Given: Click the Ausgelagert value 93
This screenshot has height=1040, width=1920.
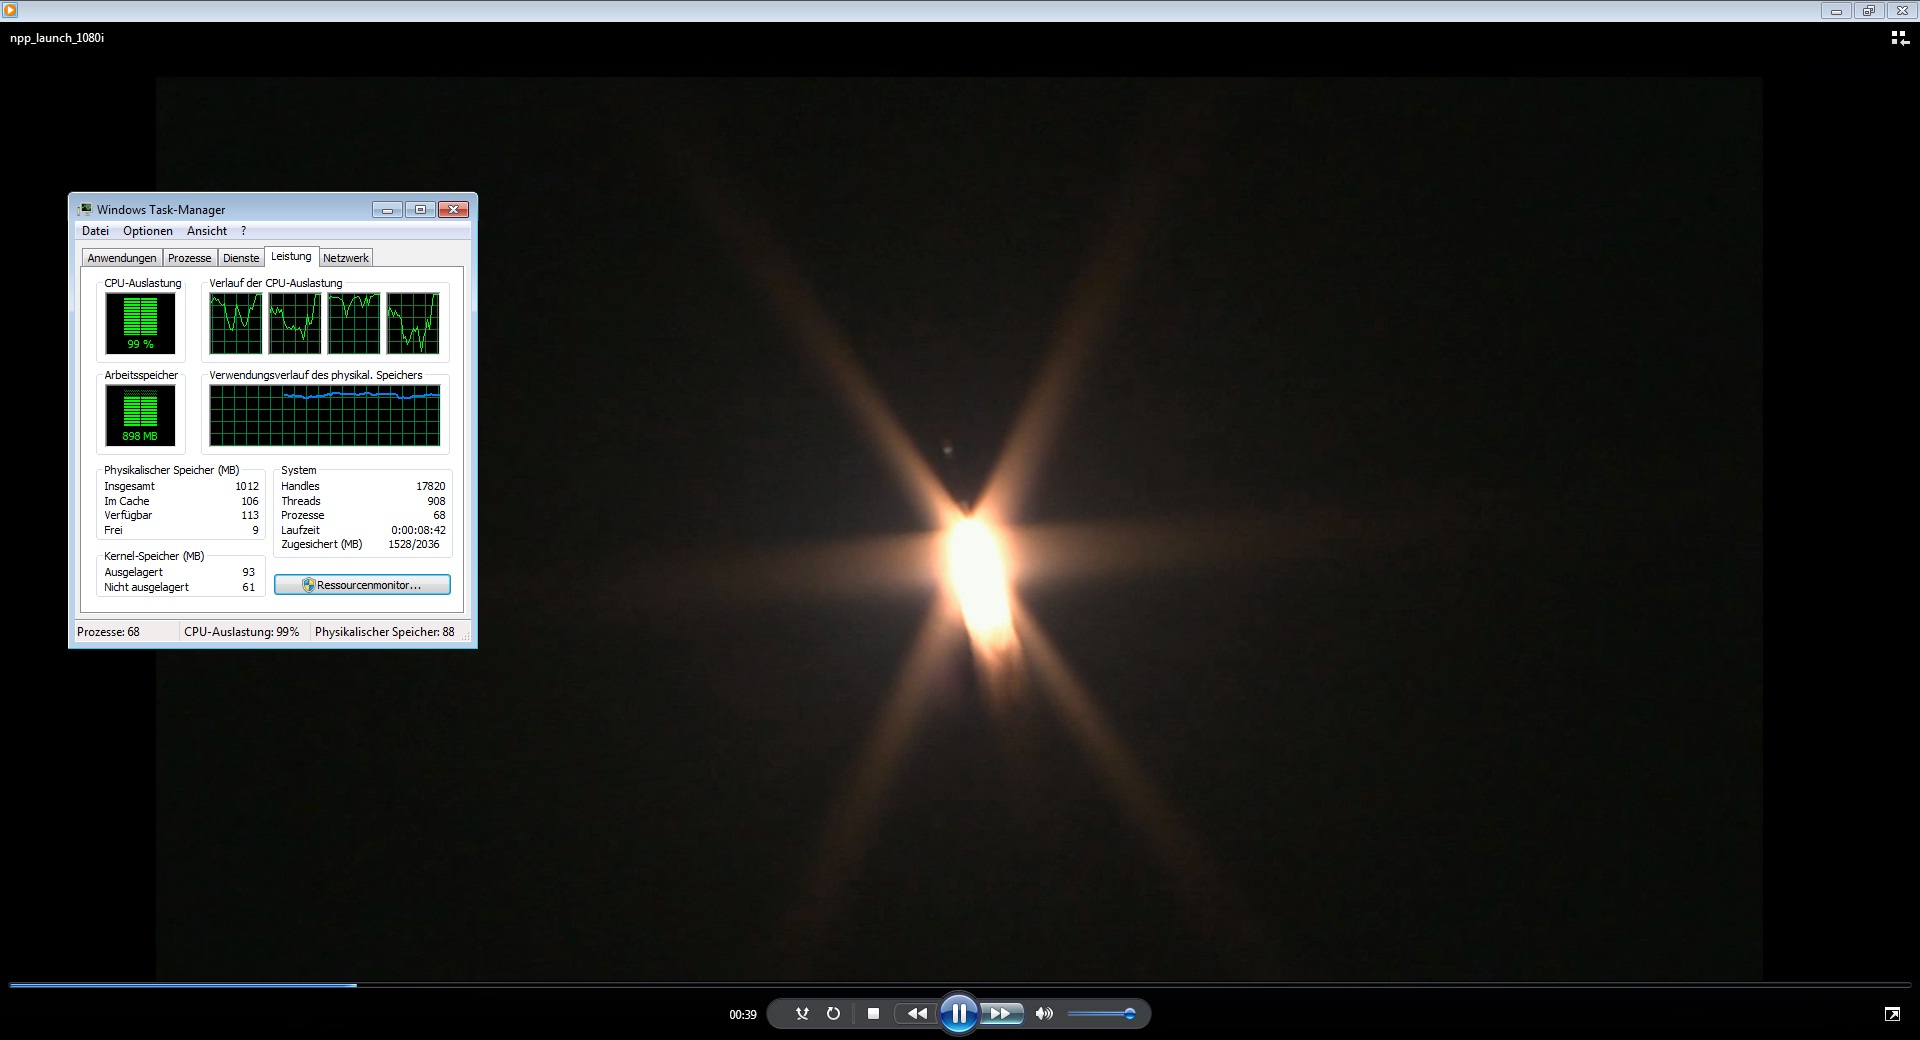Looking at the screenshot, I should click(x=249, y=572).
